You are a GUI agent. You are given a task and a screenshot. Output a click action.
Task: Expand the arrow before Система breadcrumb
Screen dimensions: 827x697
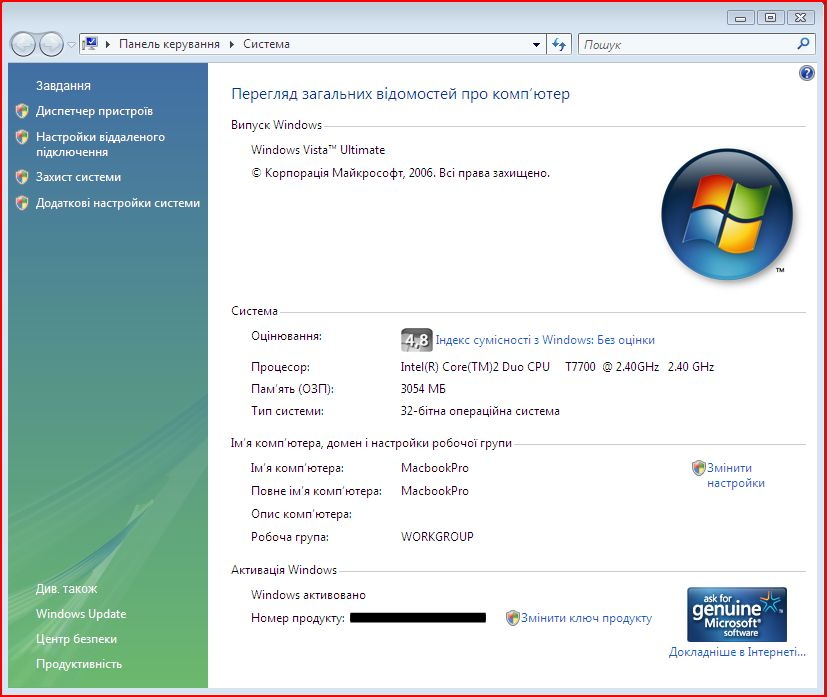point(232,44)
